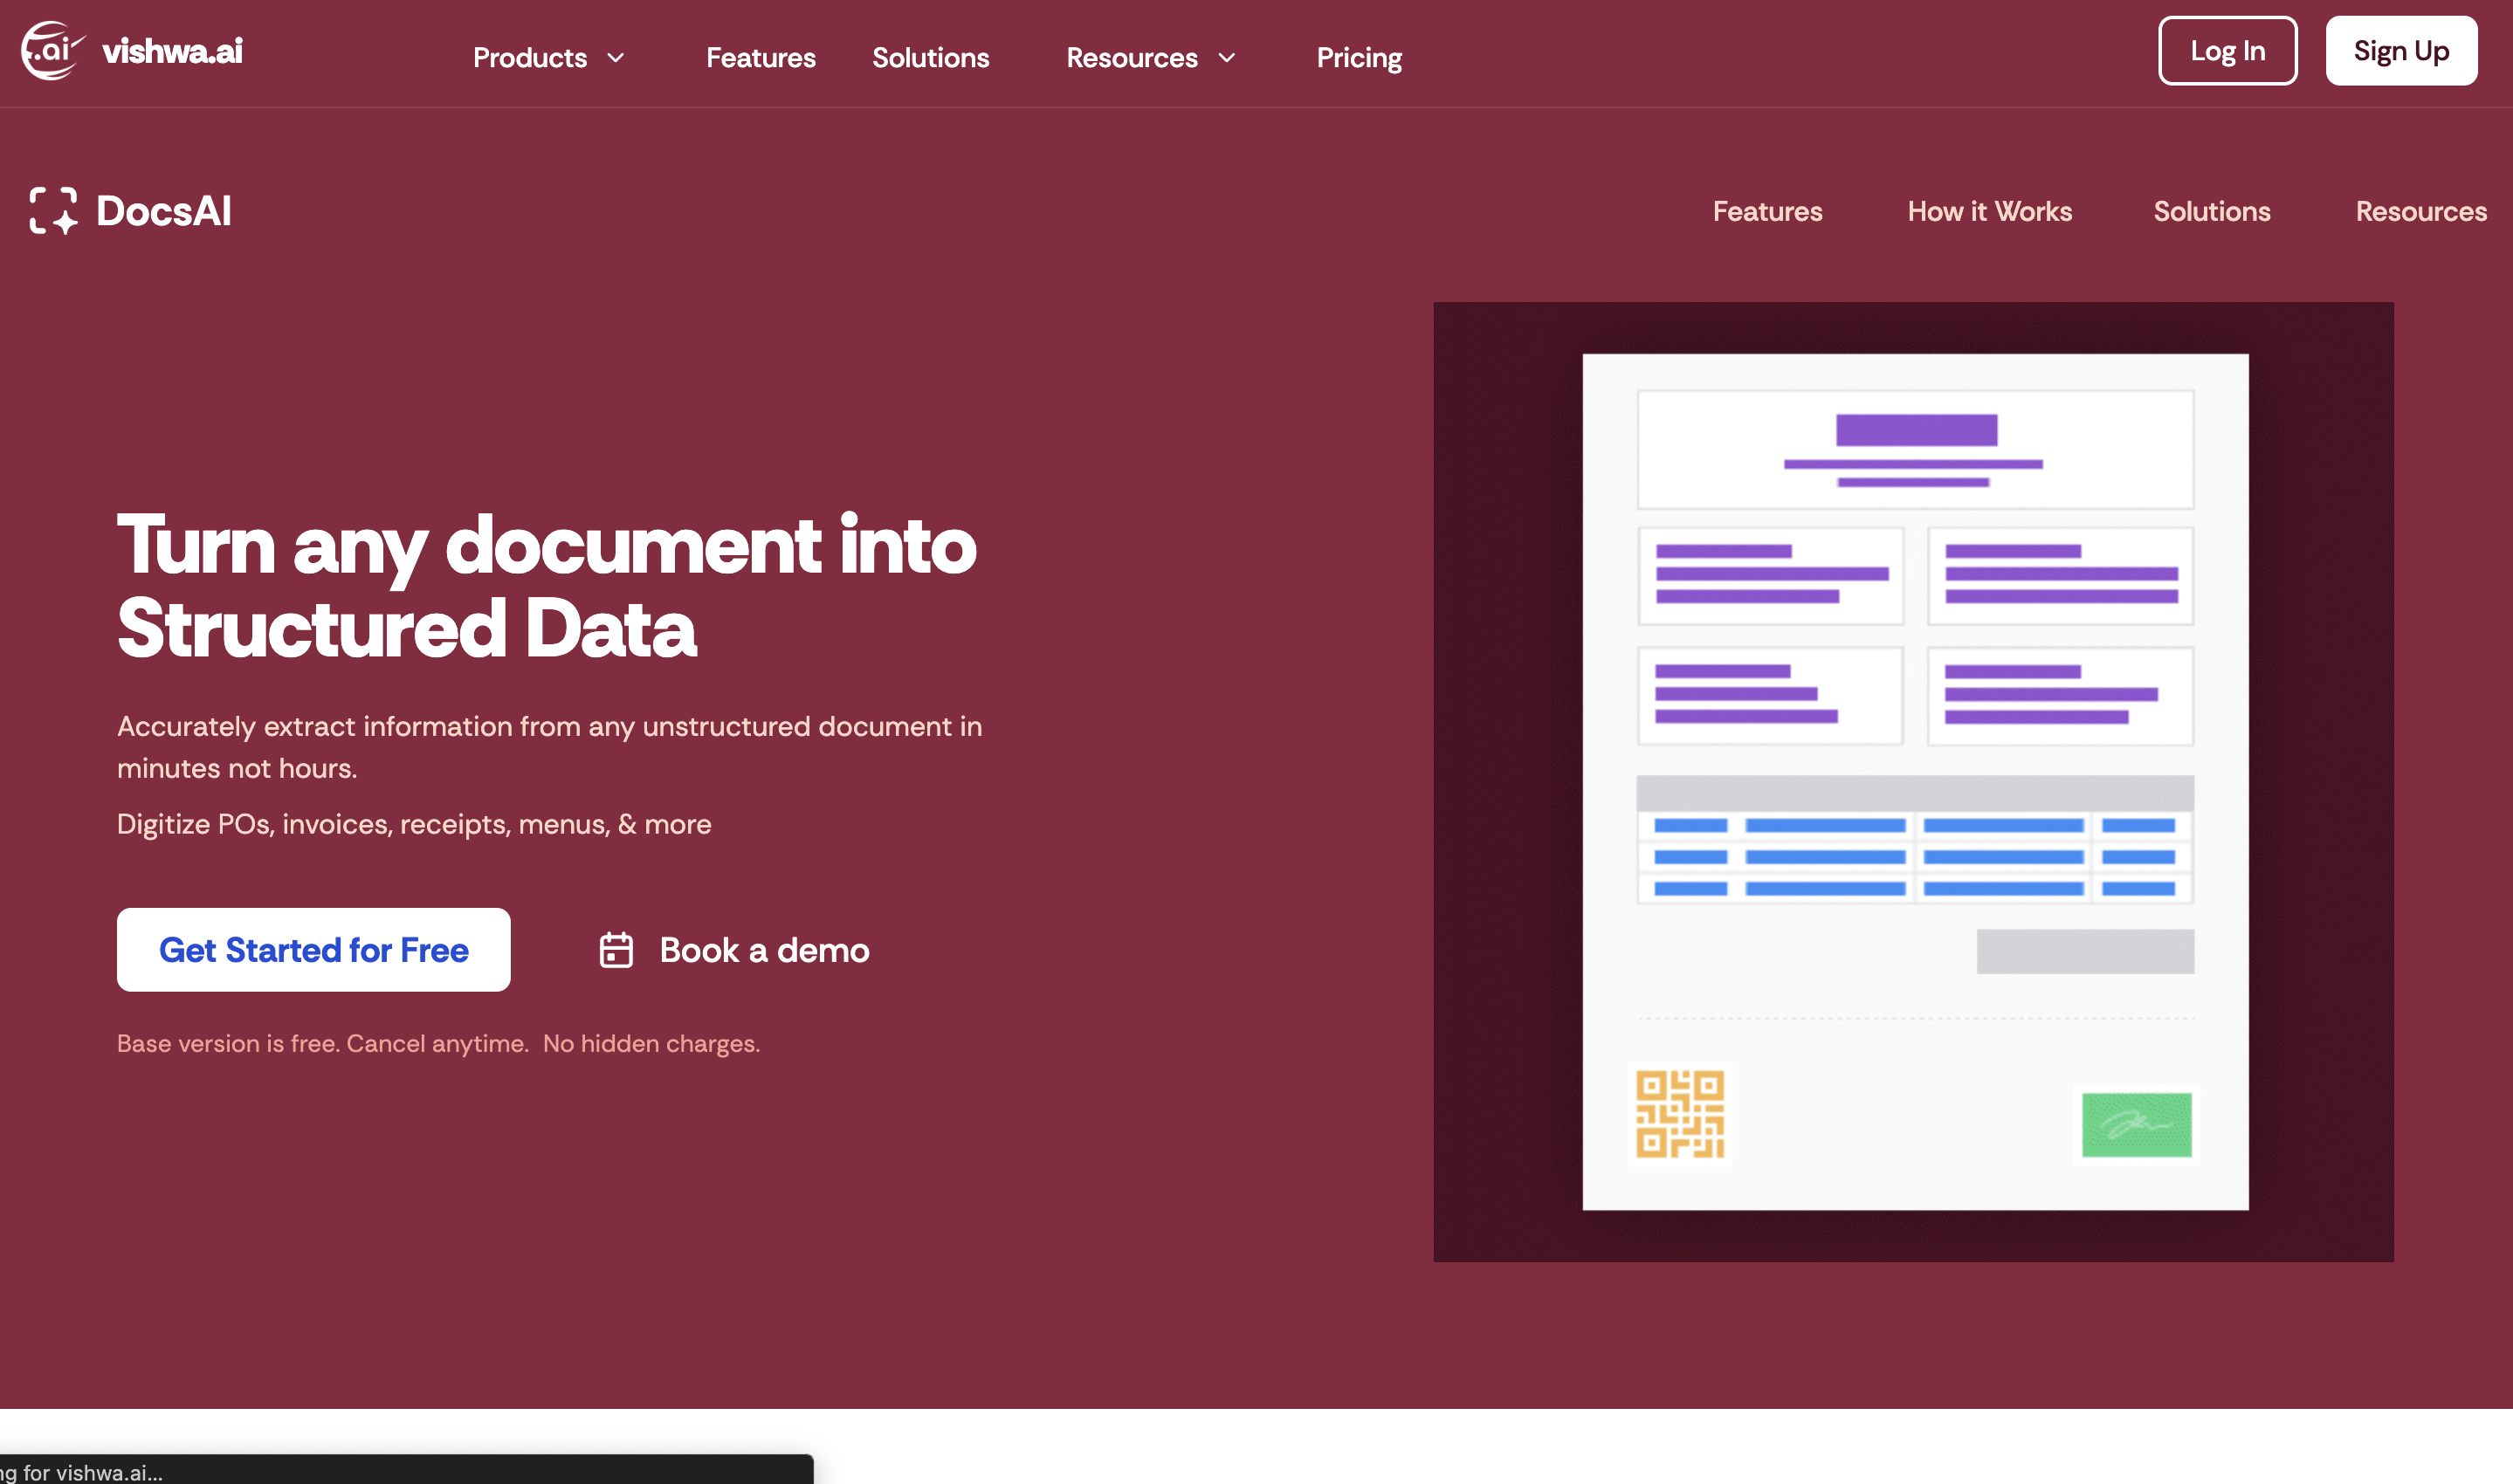
Task: Open the Resources menu in top navigation
Action: [x=1132, y=58]
